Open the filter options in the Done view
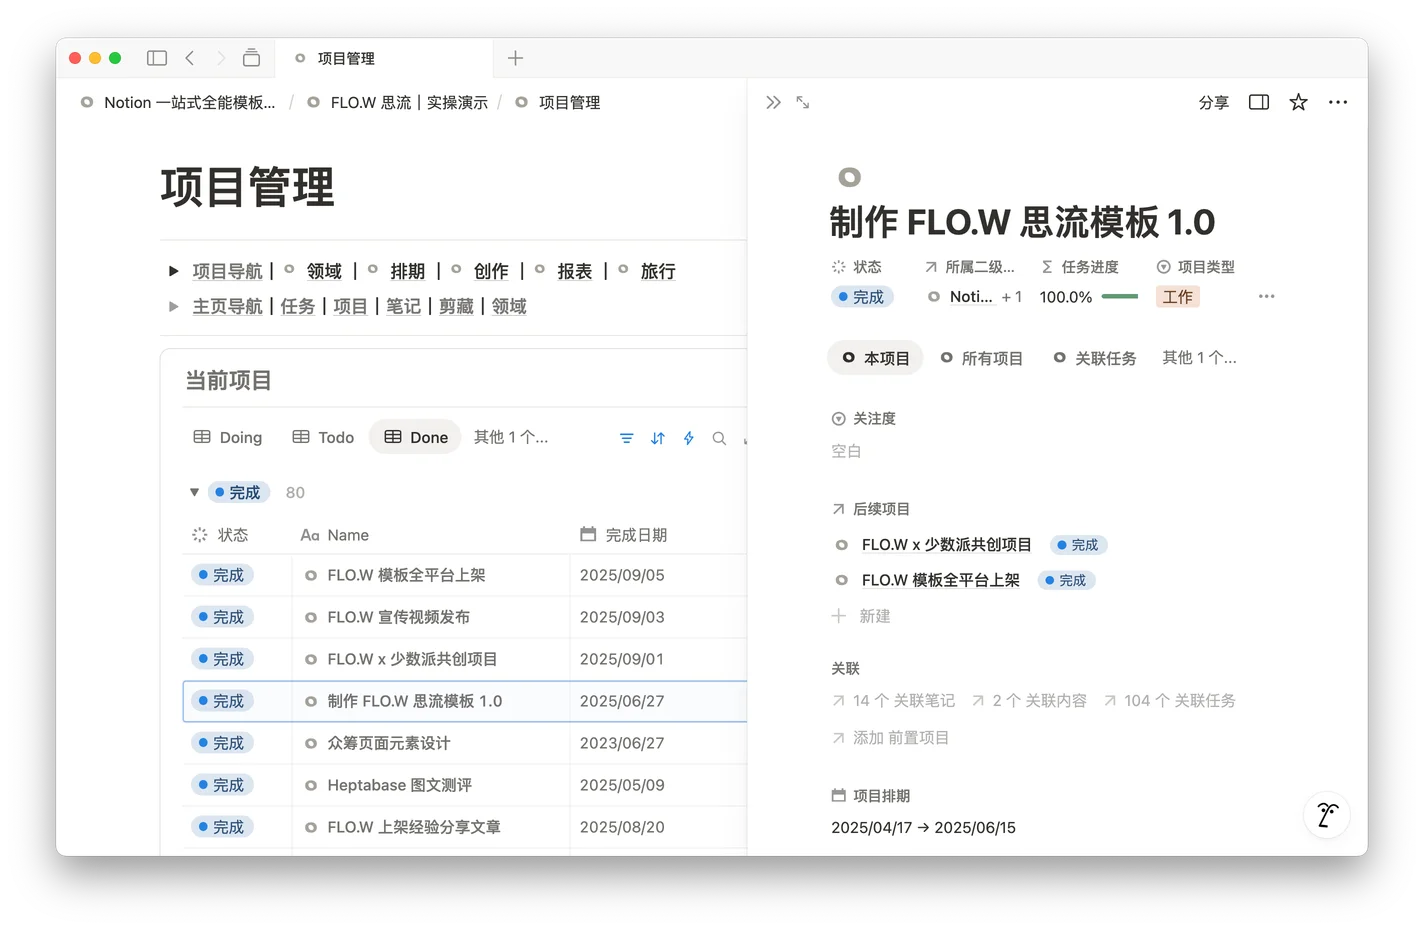The height and width of the screenshot is (930, 1424). point(626,438)
